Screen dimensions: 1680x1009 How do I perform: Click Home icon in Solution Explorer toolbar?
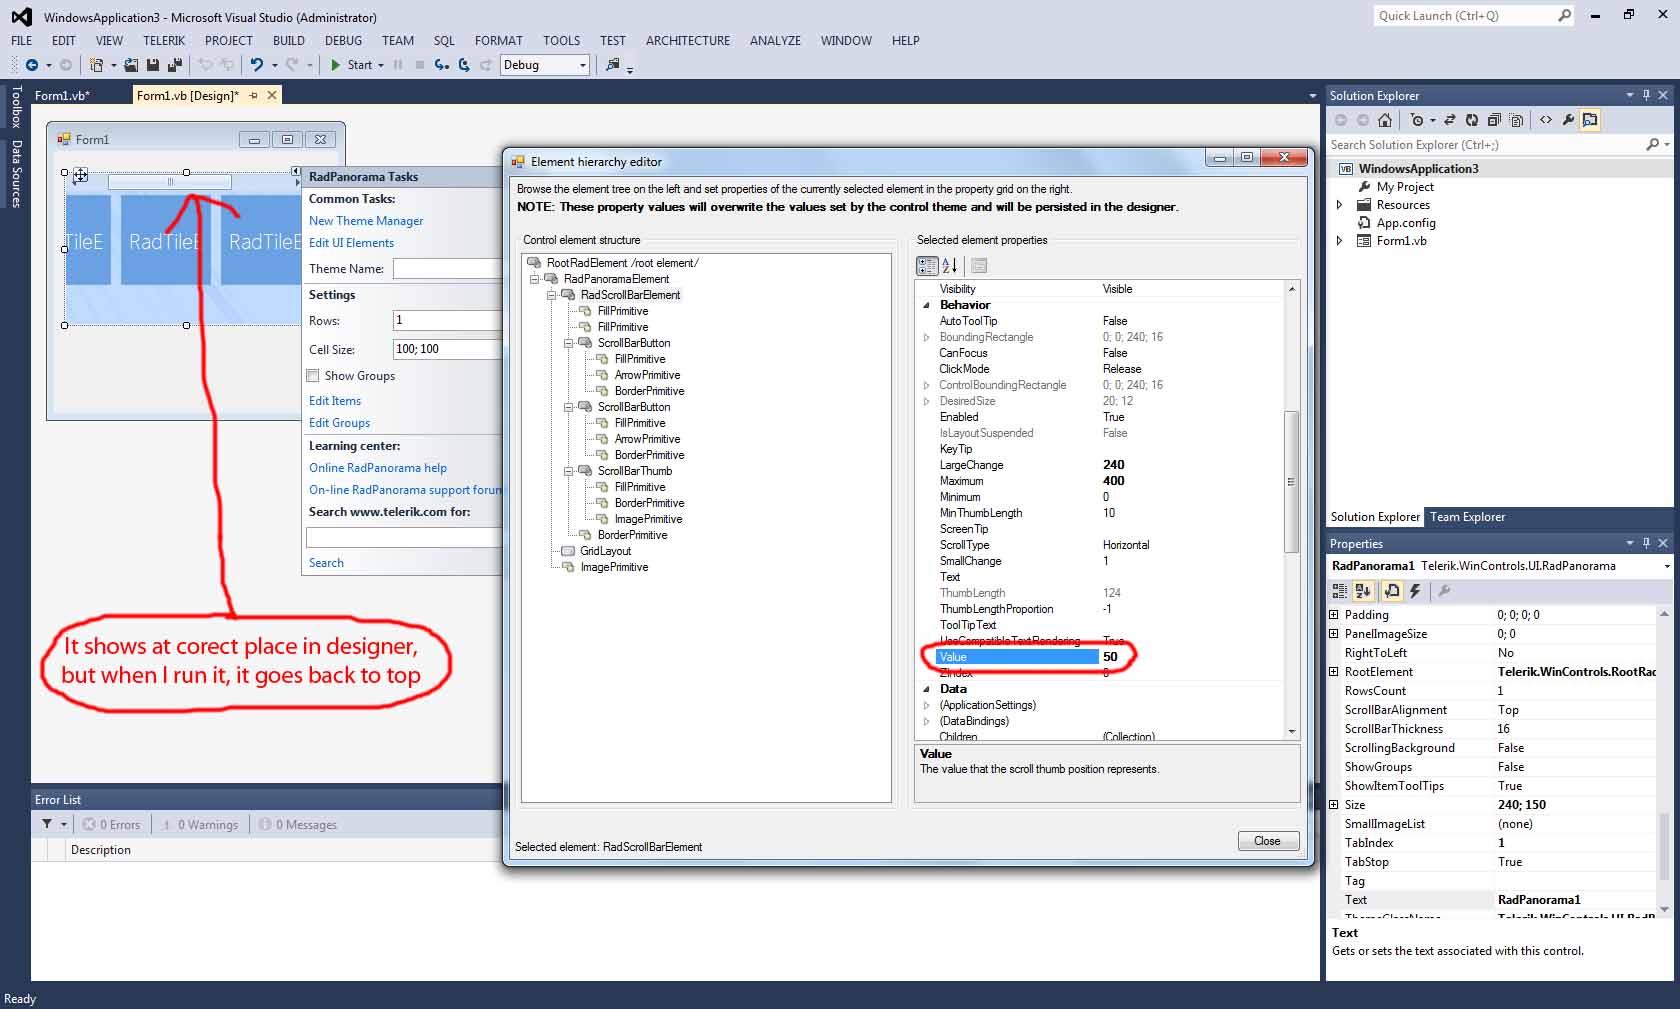[1385, 120]
